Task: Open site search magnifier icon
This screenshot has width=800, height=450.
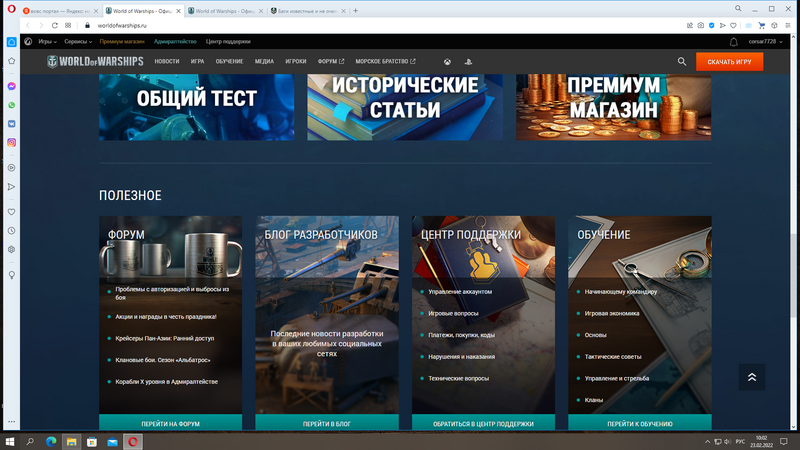Action: click(x=682, y=61)
